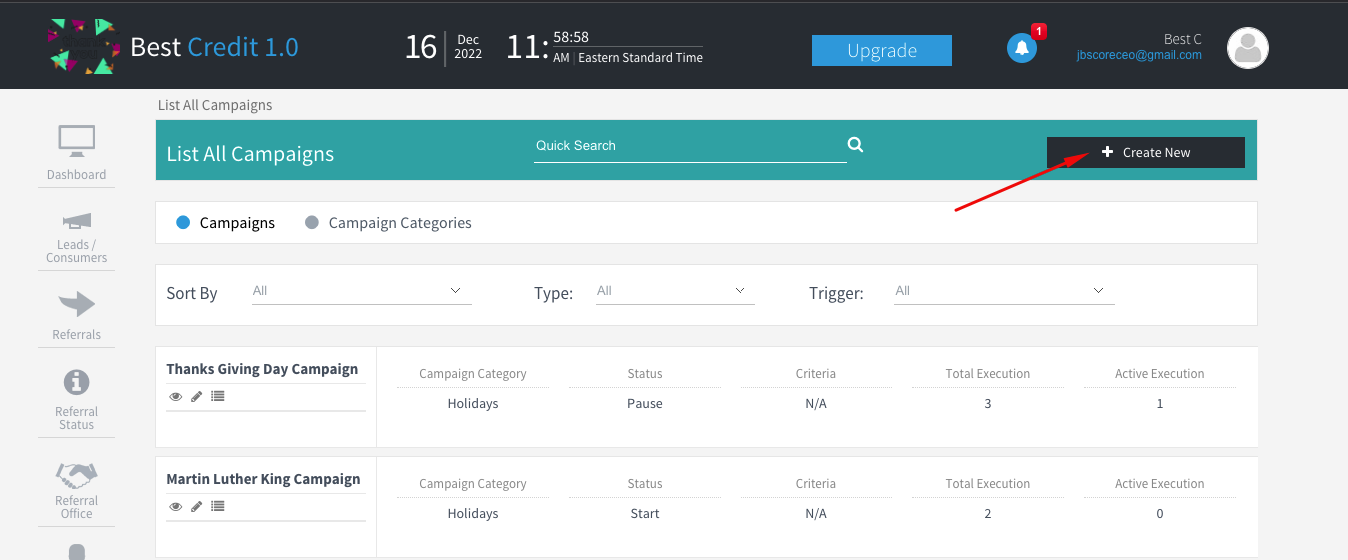The width and height of the screenshot is (1348, 560).
Task: Click the Thanks Giving Day Campaign title
Action: [262, 369]
